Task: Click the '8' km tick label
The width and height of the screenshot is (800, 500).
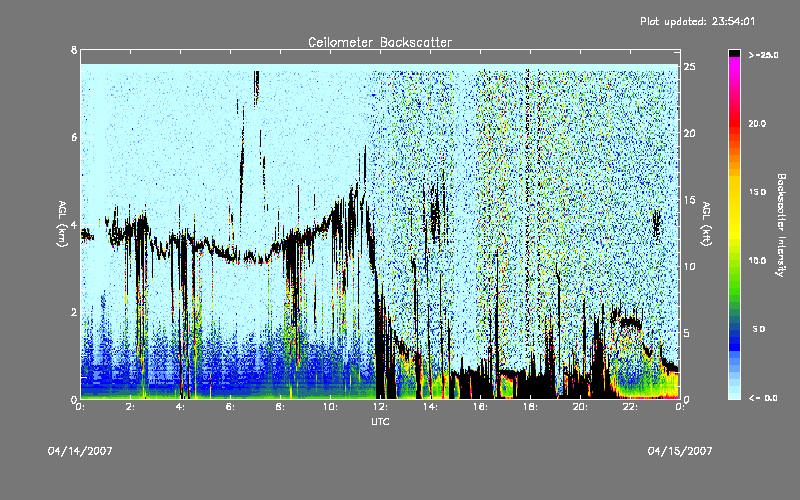Action: click(x=74, y=50)
